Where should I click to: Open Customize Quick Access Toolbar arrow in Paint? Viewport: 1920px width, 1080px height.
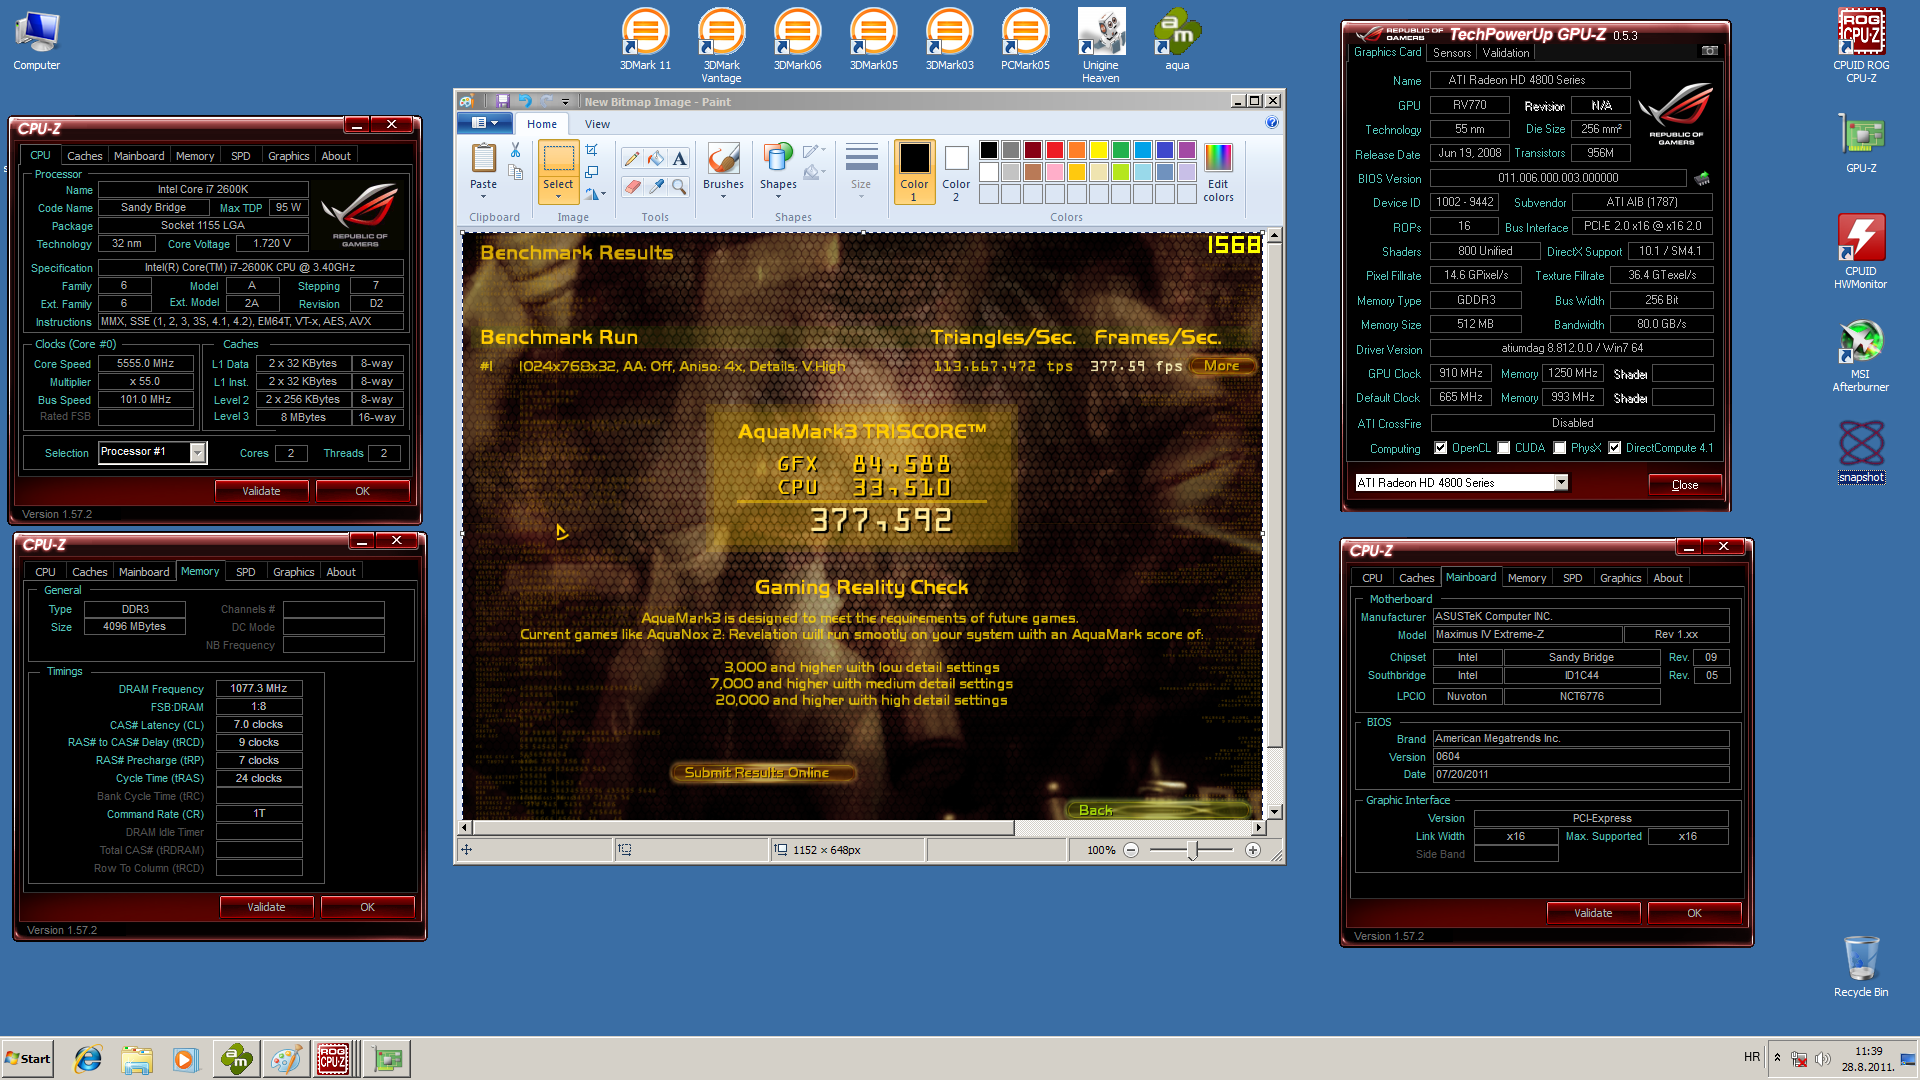(x=565, y=101)
